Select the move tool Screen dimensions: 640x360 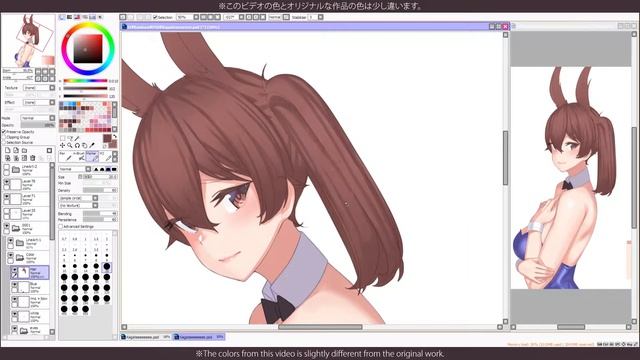coord(62,145)
